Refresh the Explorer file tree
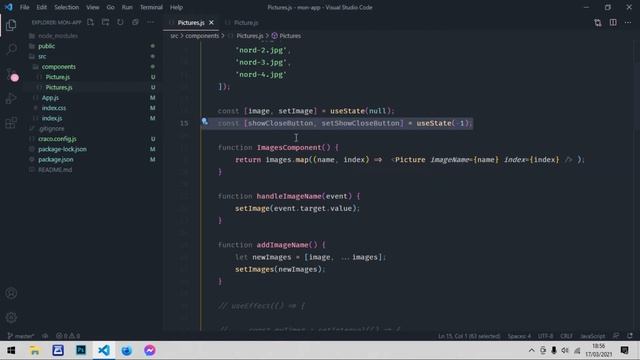Screen dimensions: 640x360 coord(120,22)
